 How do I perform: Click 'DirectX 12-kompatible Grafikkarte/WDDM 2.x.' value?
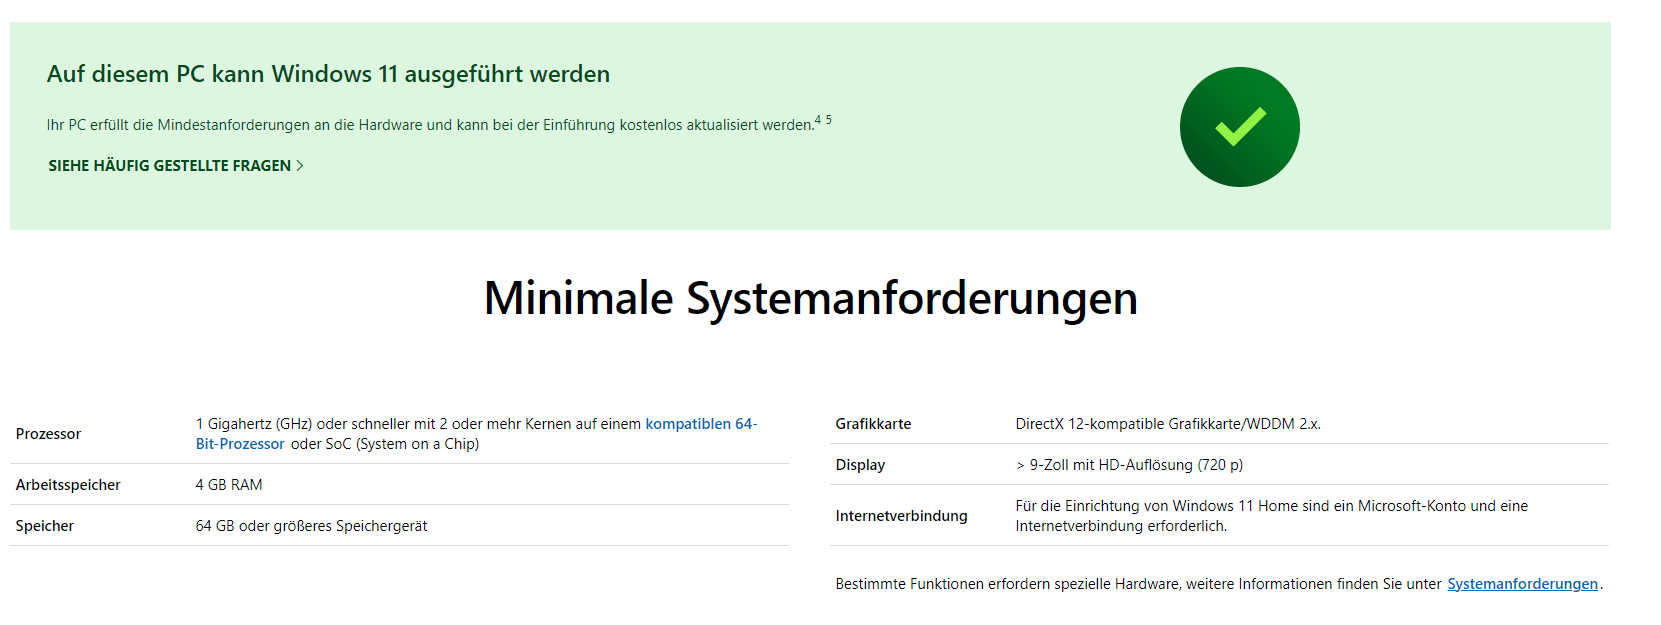[1168, 424]
